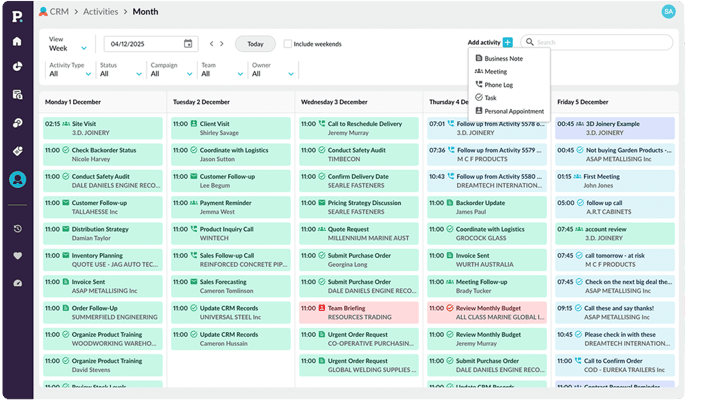Open the pie chart dashboard icon in sidebar
Image resolution: width=720 pixels, height=400 pixels.
17,67
